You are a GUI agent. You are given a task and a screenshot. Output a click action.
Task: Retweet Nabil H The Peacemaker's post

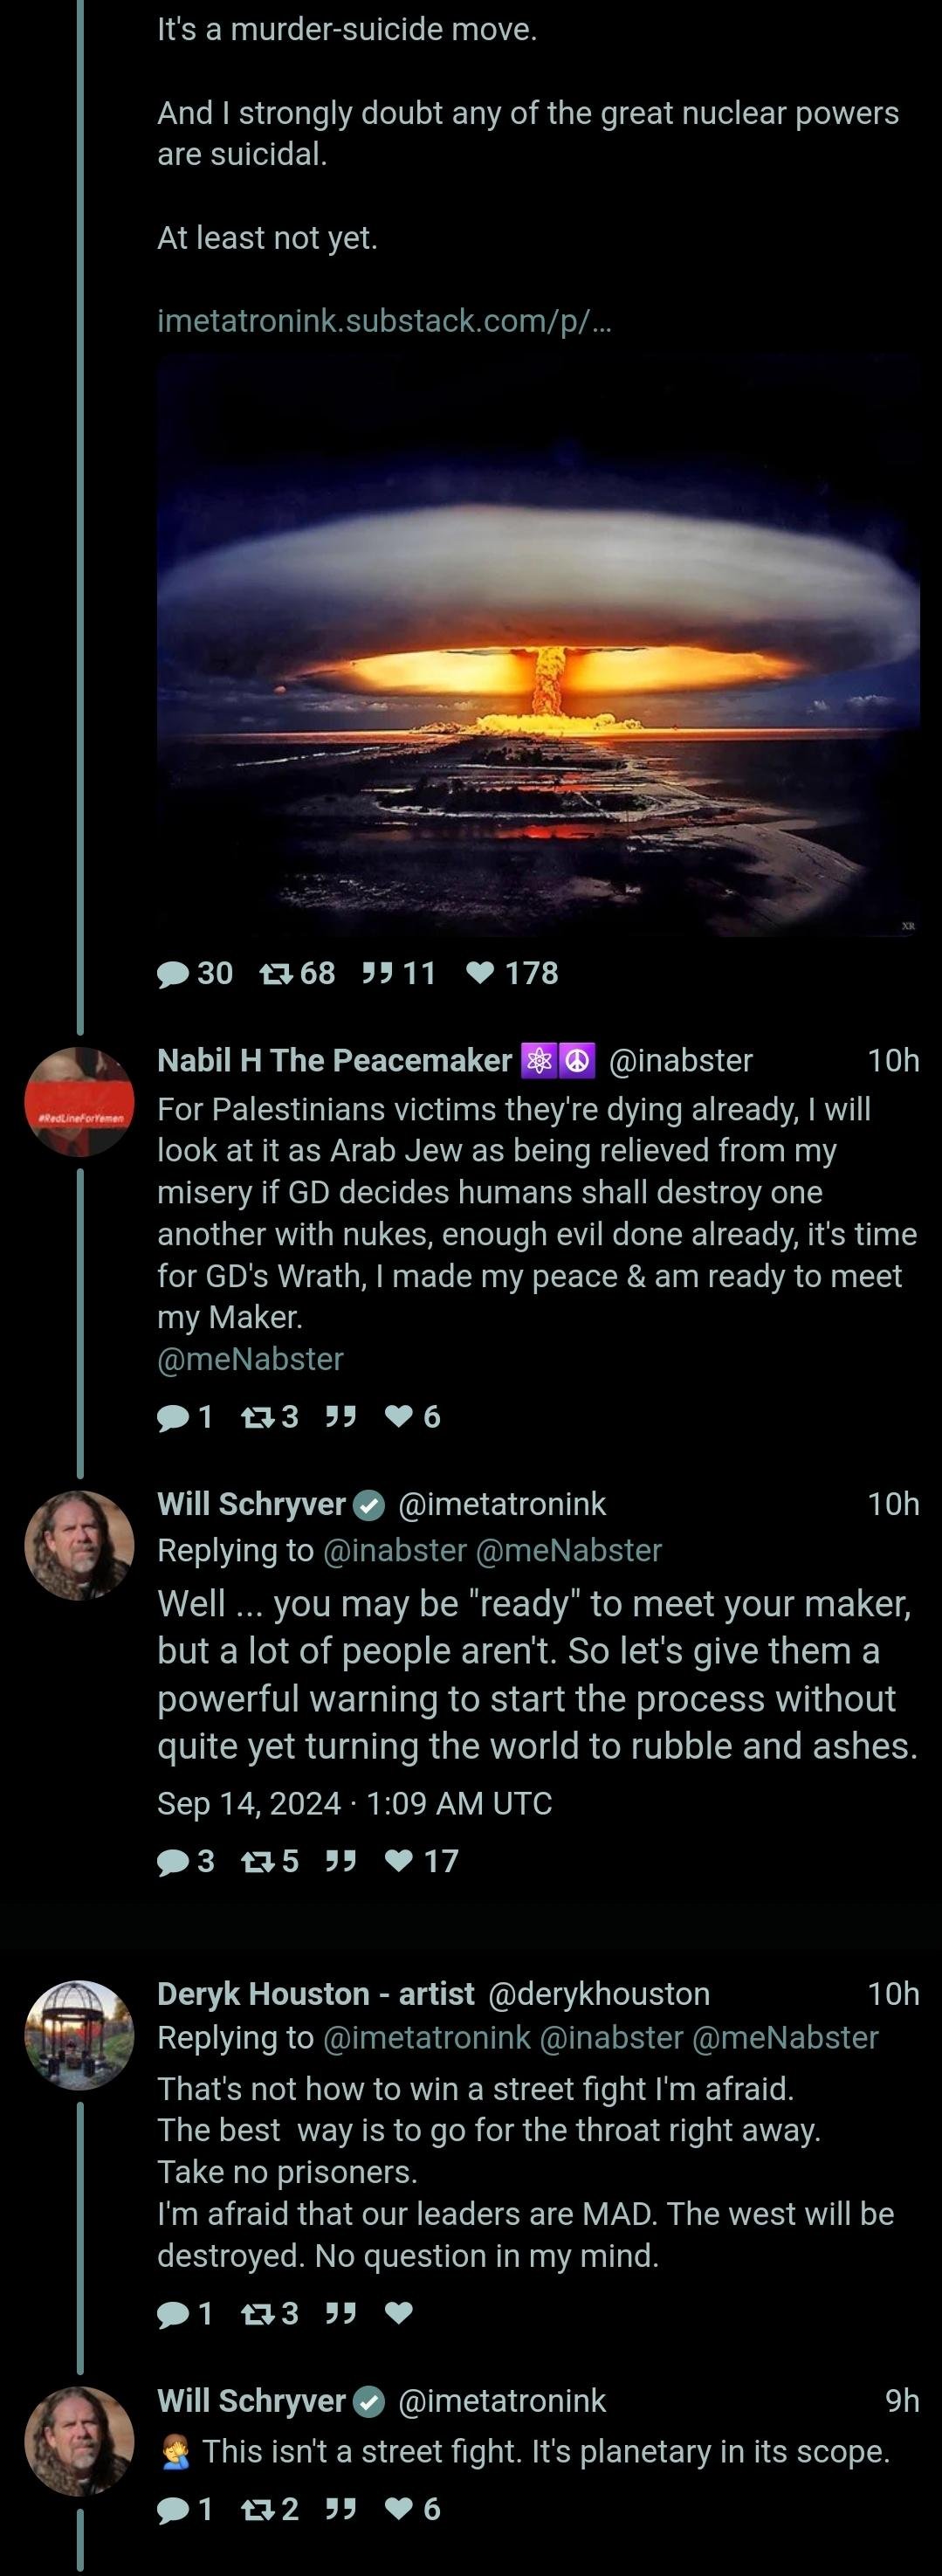[x=257, y=1416]
